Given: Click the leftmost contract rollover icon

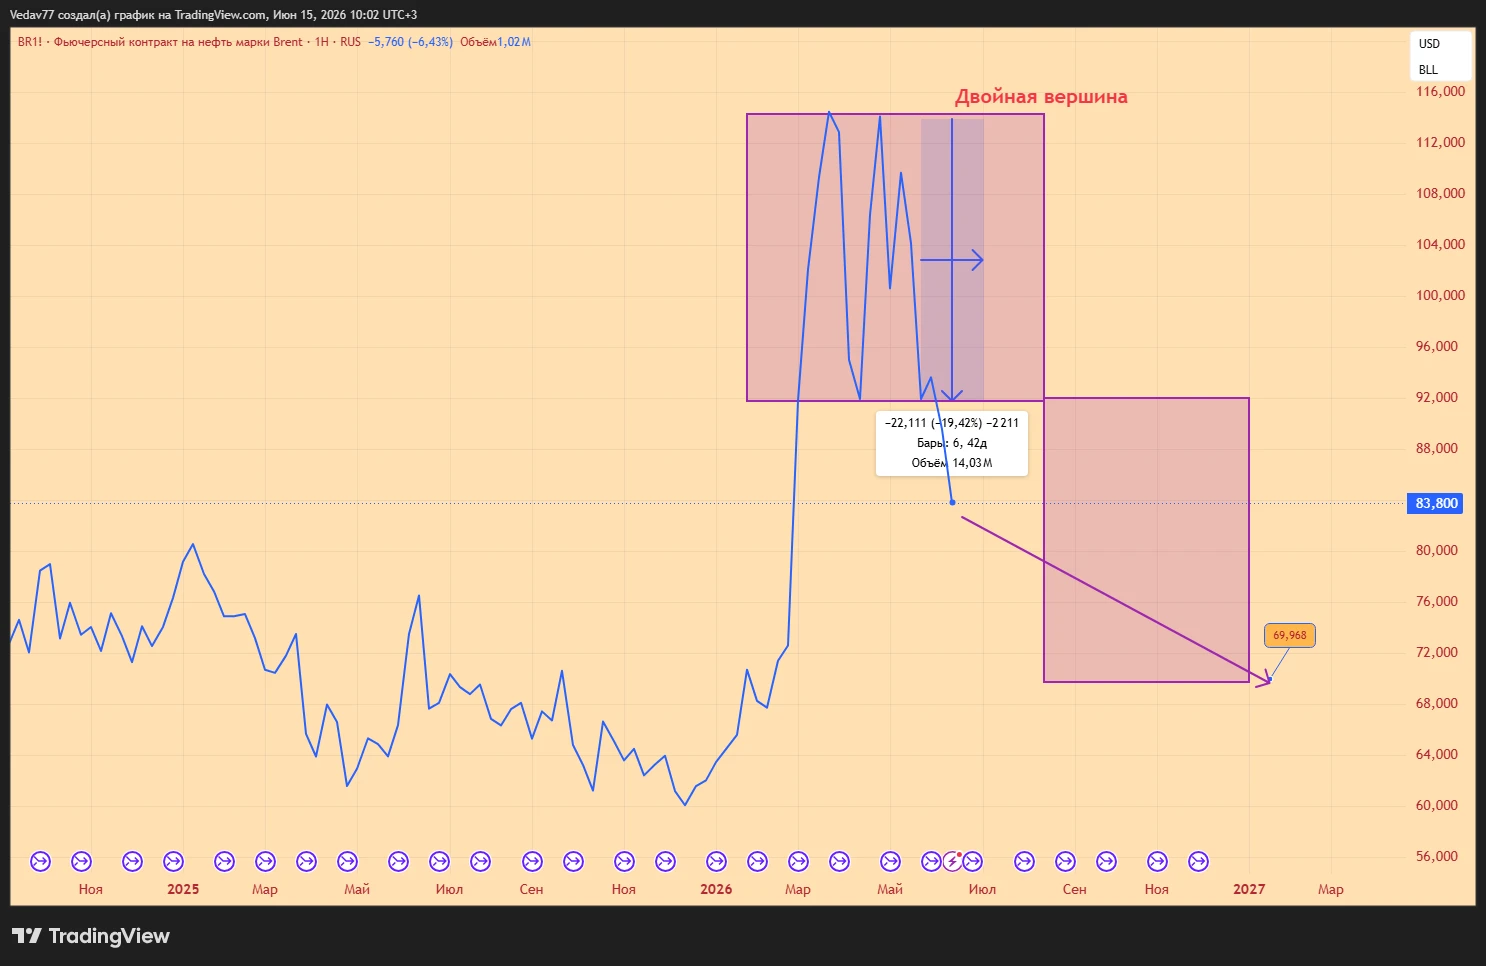Looking at the screenshot, I should coord(40,861).
